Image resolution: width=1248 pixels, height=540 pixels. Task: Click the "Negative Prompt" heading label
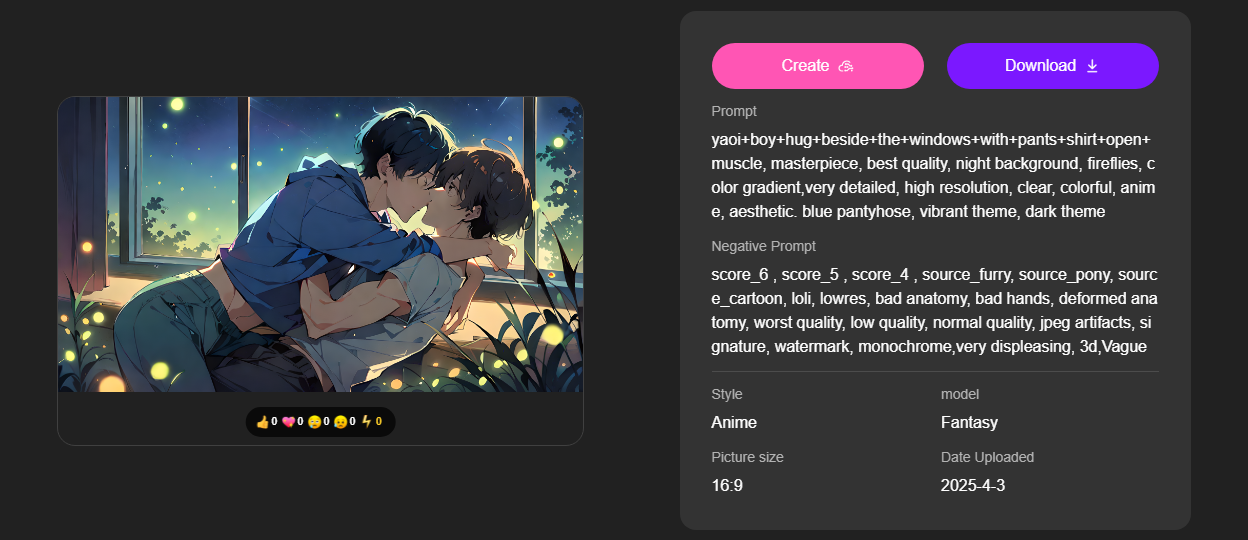[x=764, y=246]
